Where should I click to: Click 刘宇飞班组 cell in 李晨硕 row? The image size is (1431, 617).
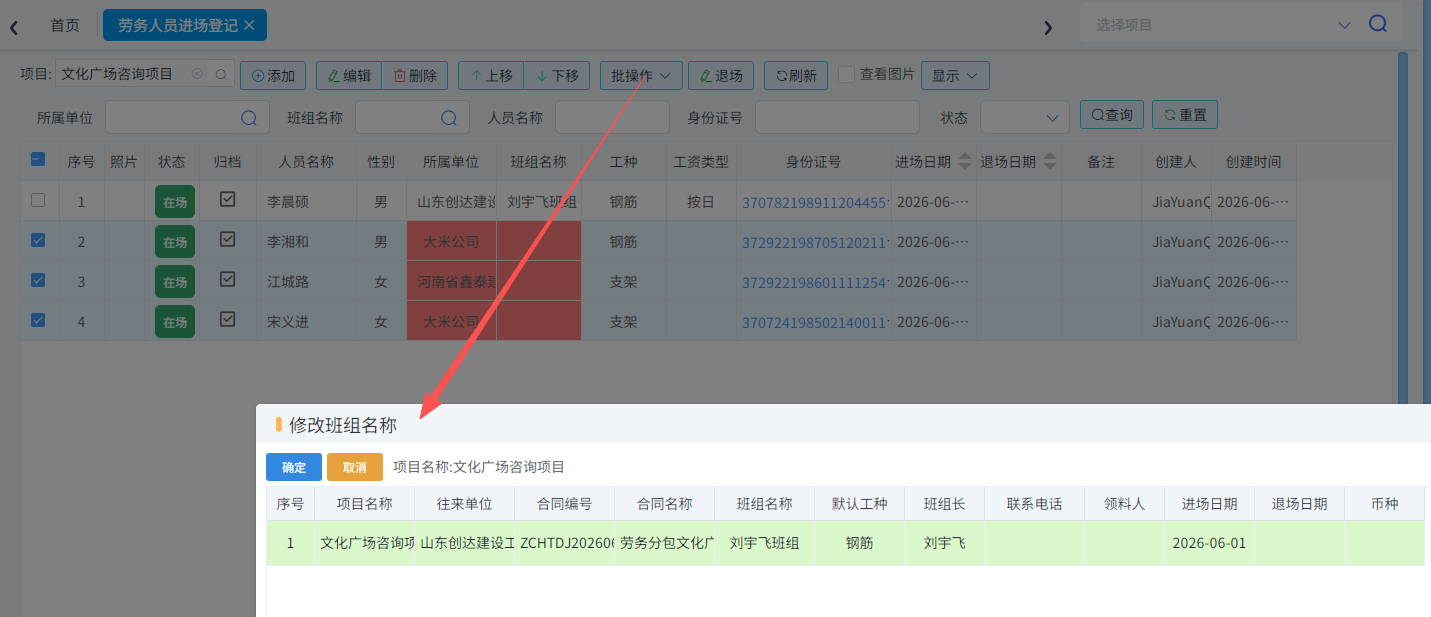540,202
